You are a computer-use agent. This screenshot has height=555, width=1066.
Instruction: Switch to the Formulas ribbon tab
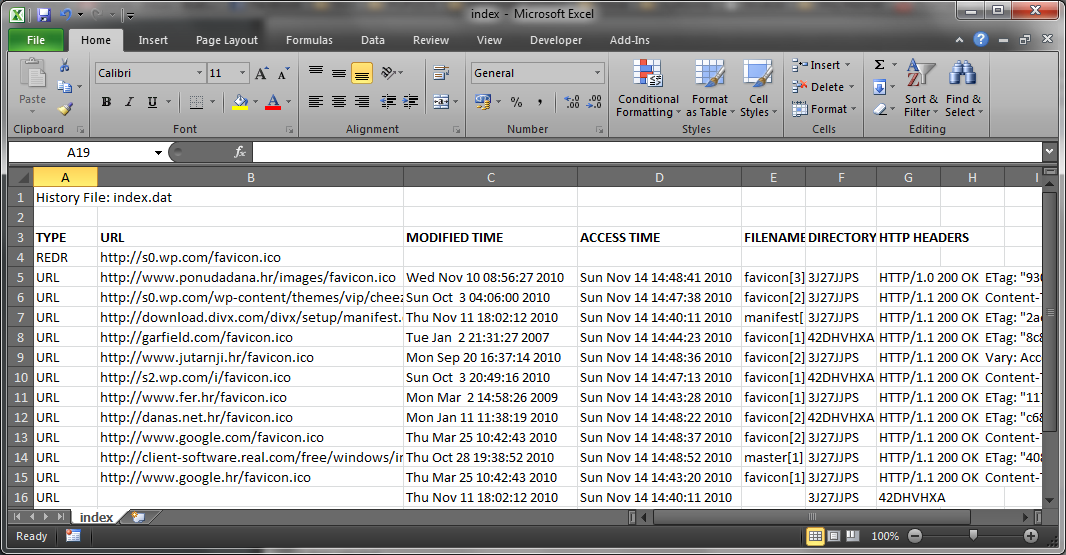coord(309,40)
